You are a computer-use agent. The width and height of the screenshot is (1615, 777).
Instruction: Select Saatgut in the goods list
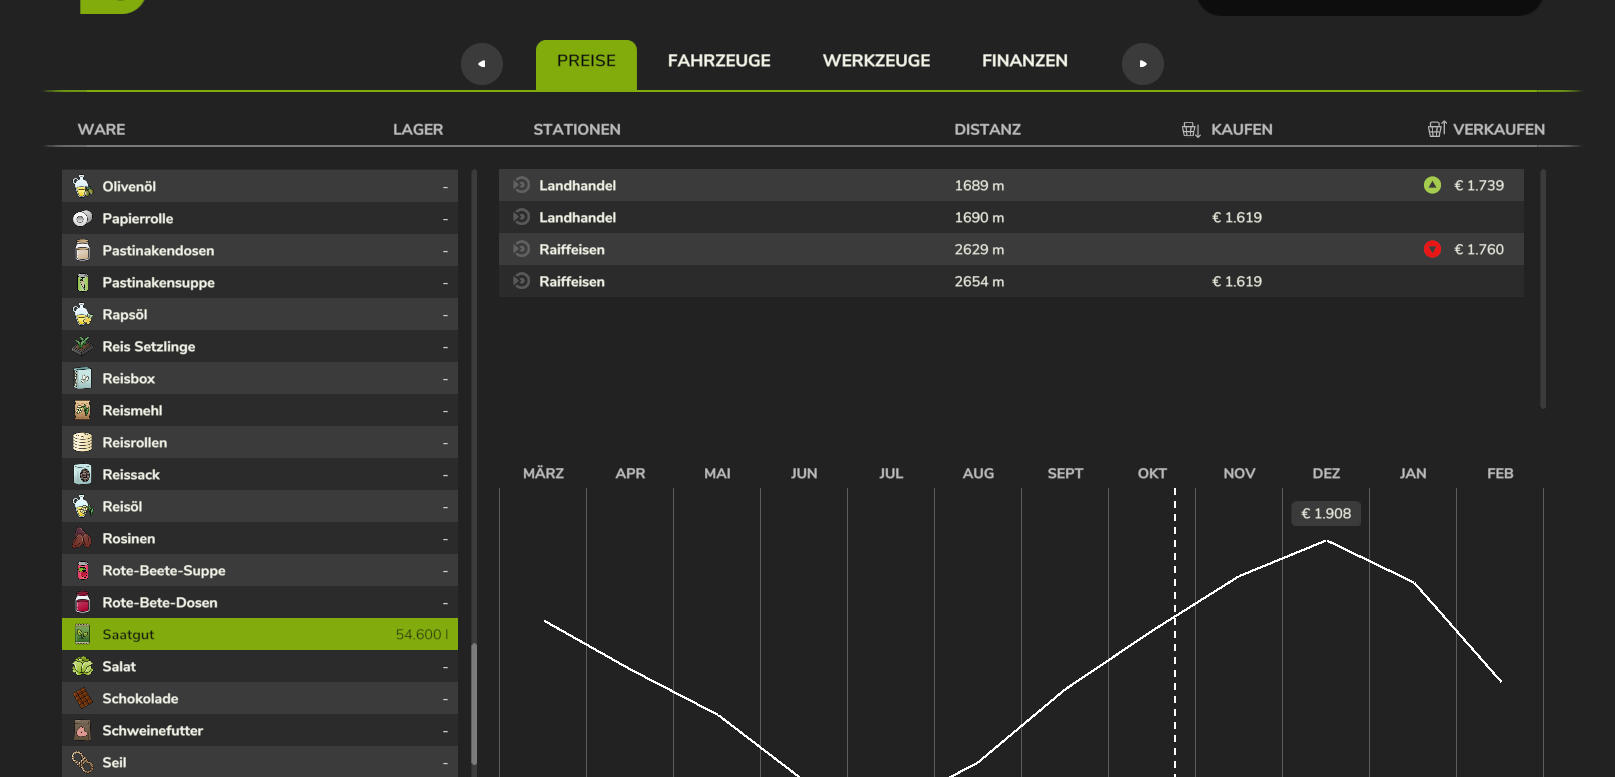pos(260,634)
